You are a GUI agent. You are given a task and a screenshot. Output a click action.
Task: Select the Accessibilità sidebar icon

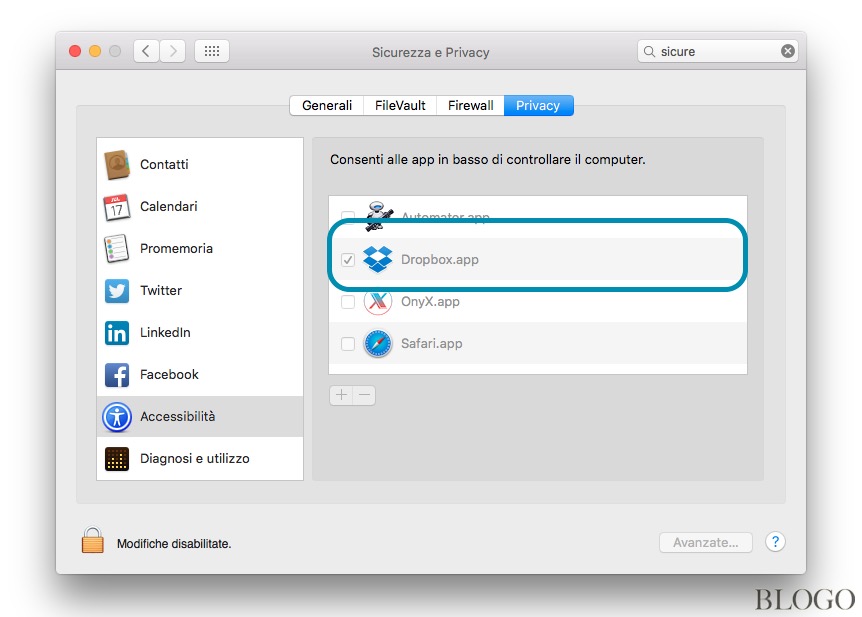[x=117, y=417]
